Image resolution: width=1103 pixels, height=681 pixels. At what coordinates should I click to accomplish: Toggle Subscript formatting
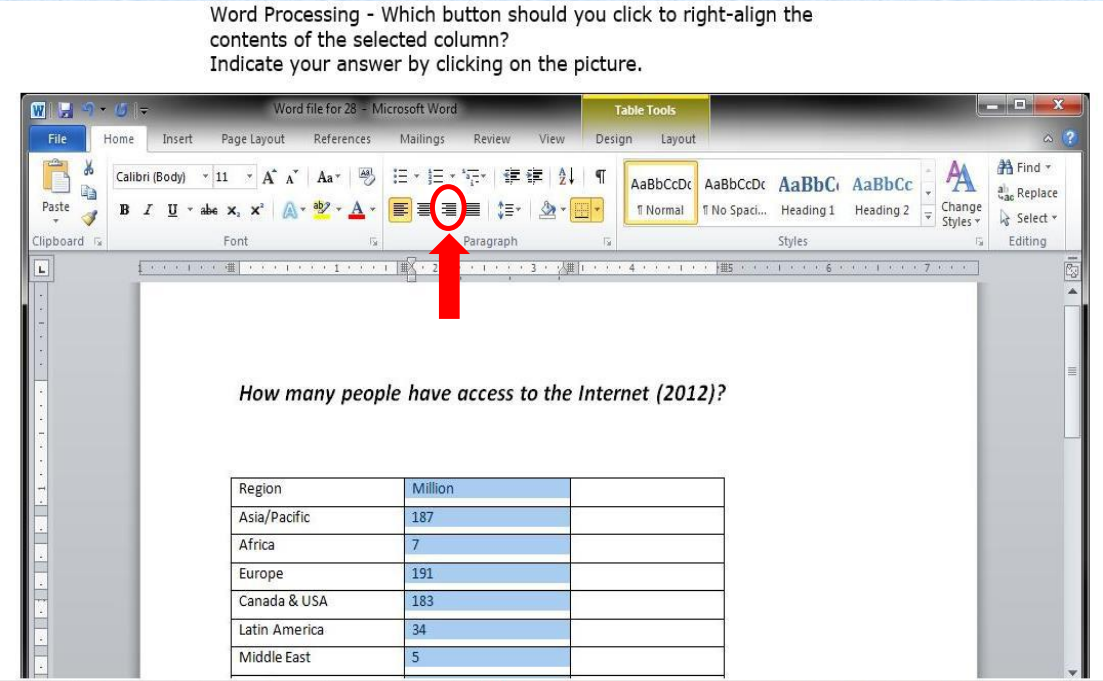click(x=234, y=210)
